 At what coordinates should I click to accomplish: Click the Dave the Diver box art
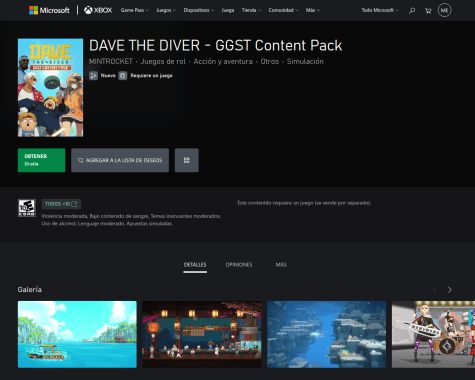coord(50,88)
